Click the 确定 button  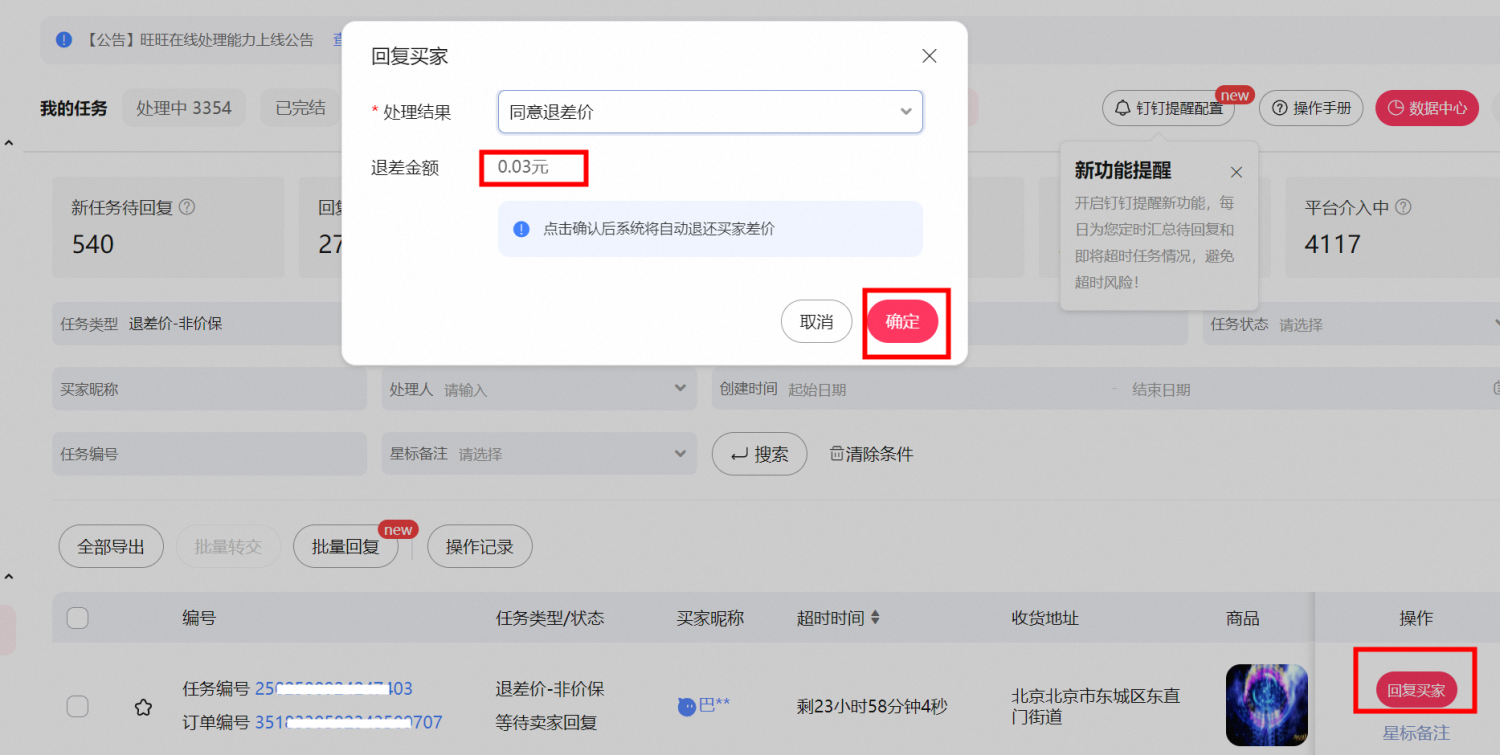902,322
